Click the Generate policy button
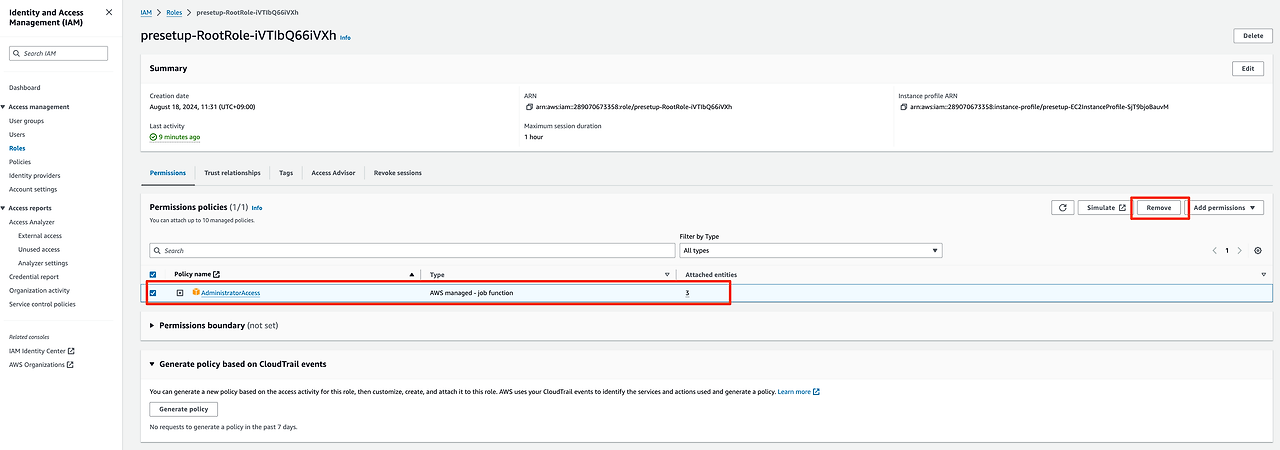 click(x=184, y=409)
